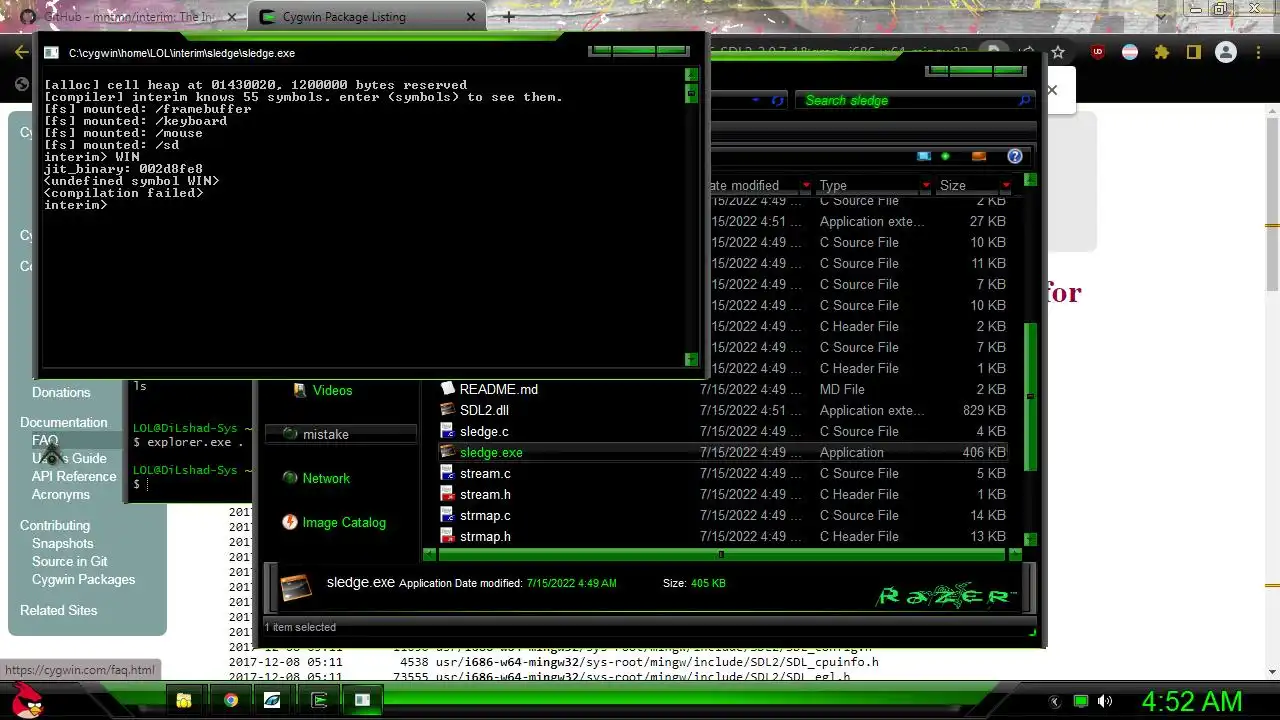Image resolution: width=1280 pixels, height=720 pixels.
Task: Click the explorer Help question mark icon
Action: pyautogui.click(x=1015, y=156)
